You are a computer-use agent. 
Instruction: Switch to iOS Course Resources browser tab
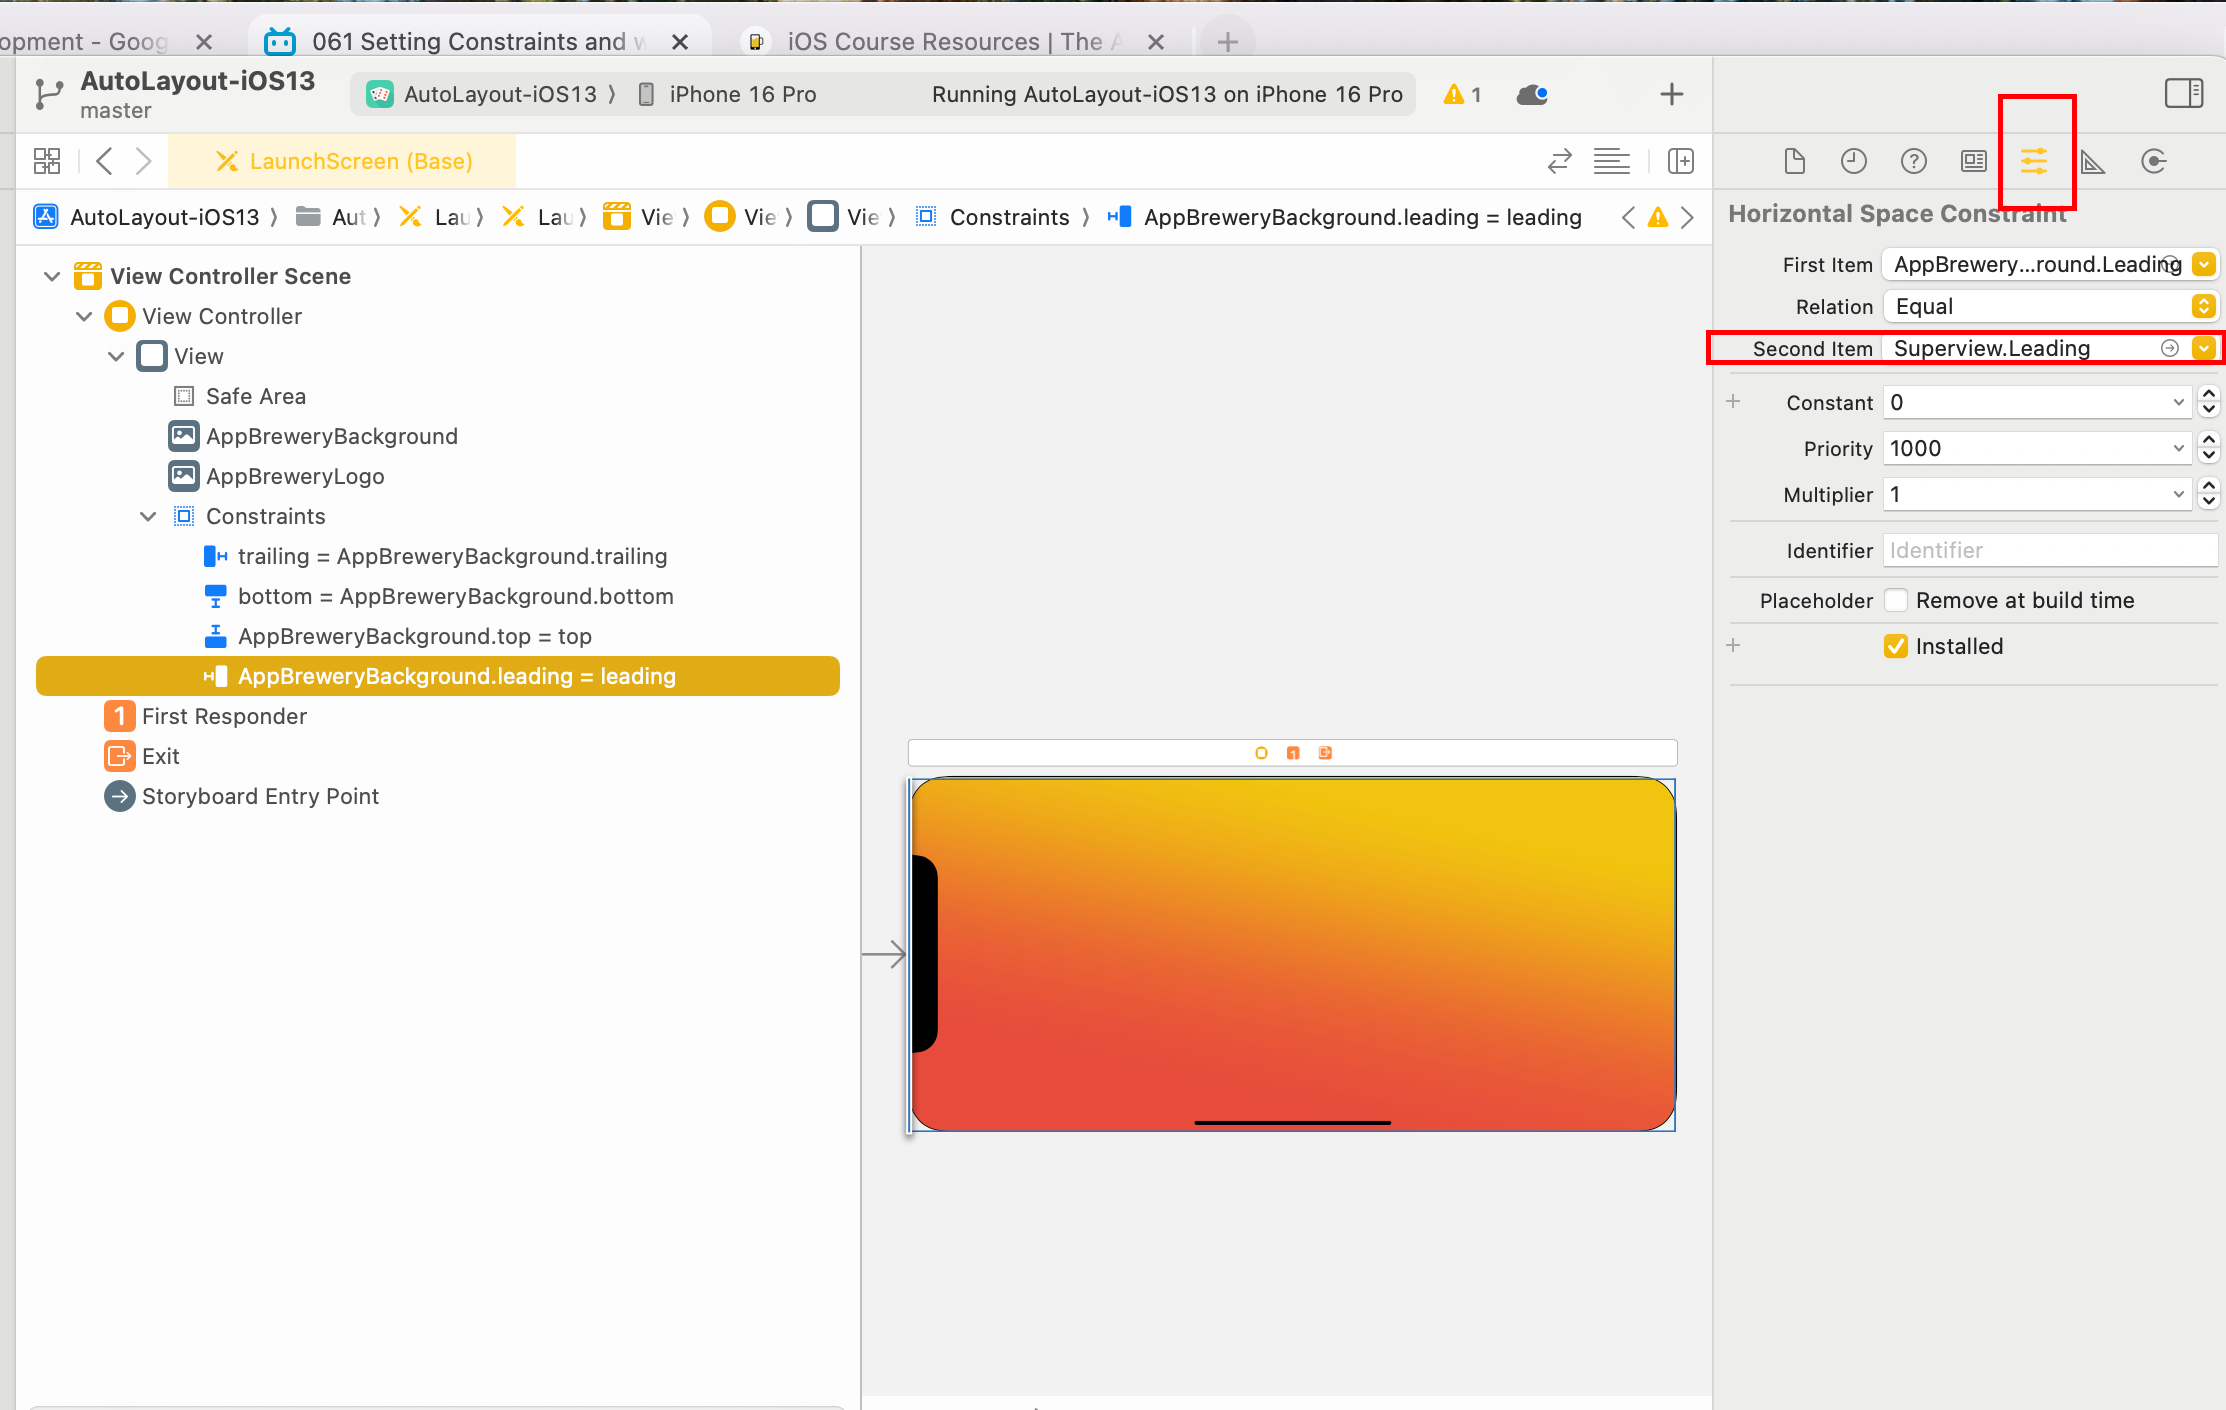point(953,41)
